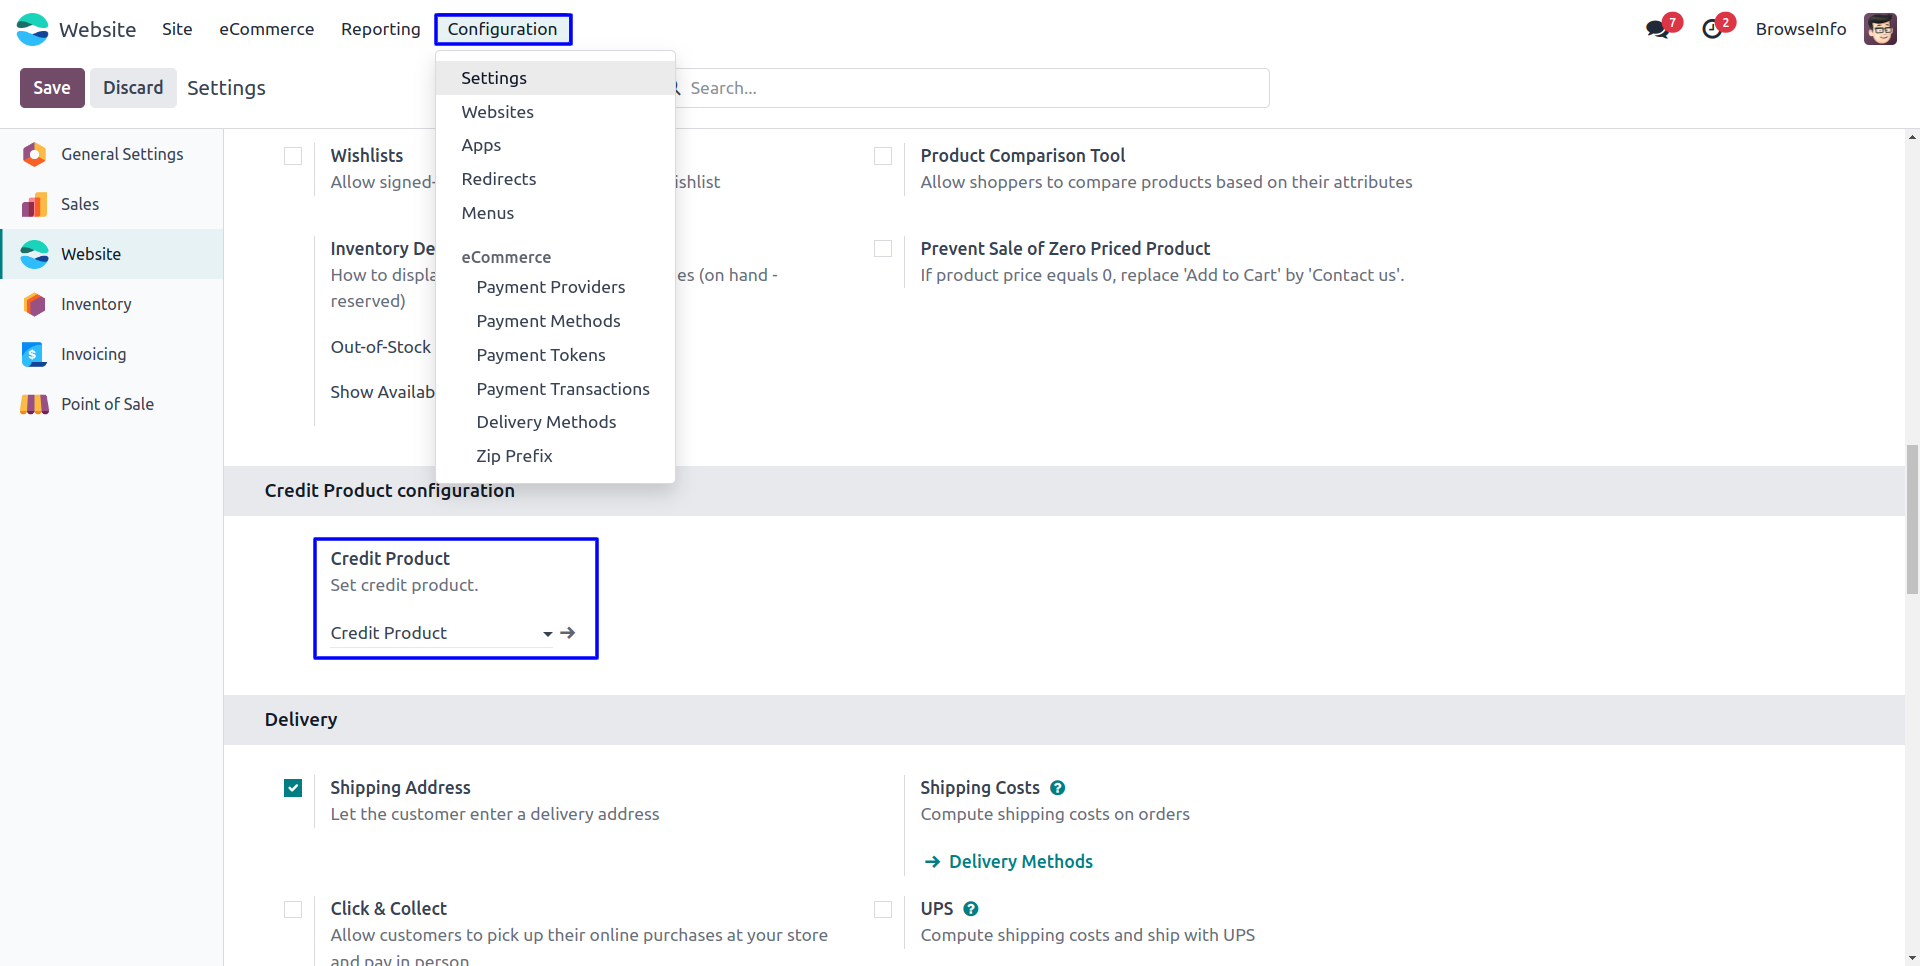Open the Reporting top menu
This screenshot has width=1920, height=966.
(x=380, y=29)
